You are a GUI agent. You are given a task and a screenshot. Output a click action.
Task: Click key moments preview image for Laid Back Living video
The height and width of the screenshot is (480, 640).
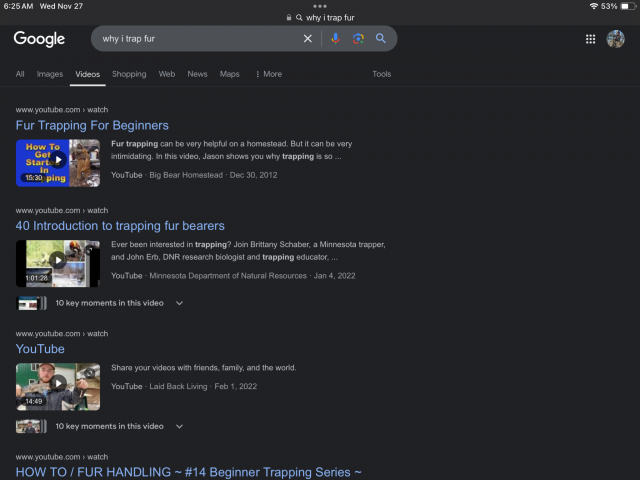(x=31, y=427)
